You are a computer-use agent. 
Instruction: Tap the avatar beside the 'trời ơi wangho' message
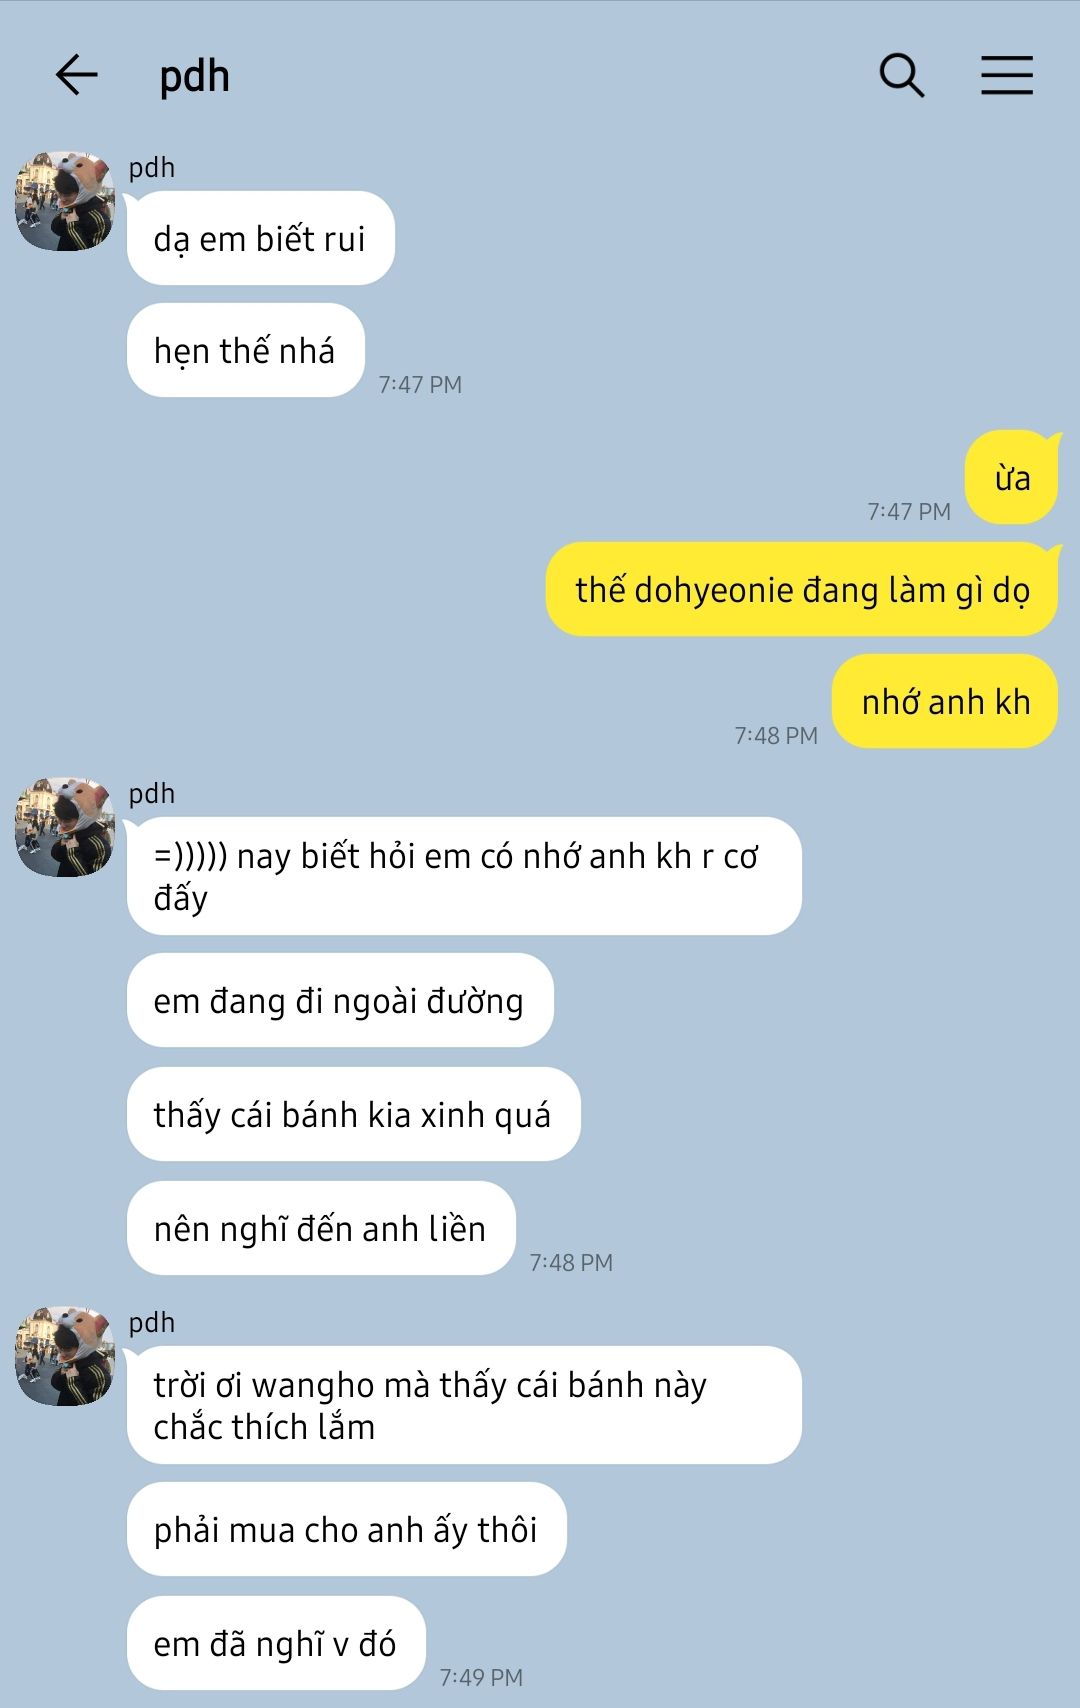[x=65, y=1356]
